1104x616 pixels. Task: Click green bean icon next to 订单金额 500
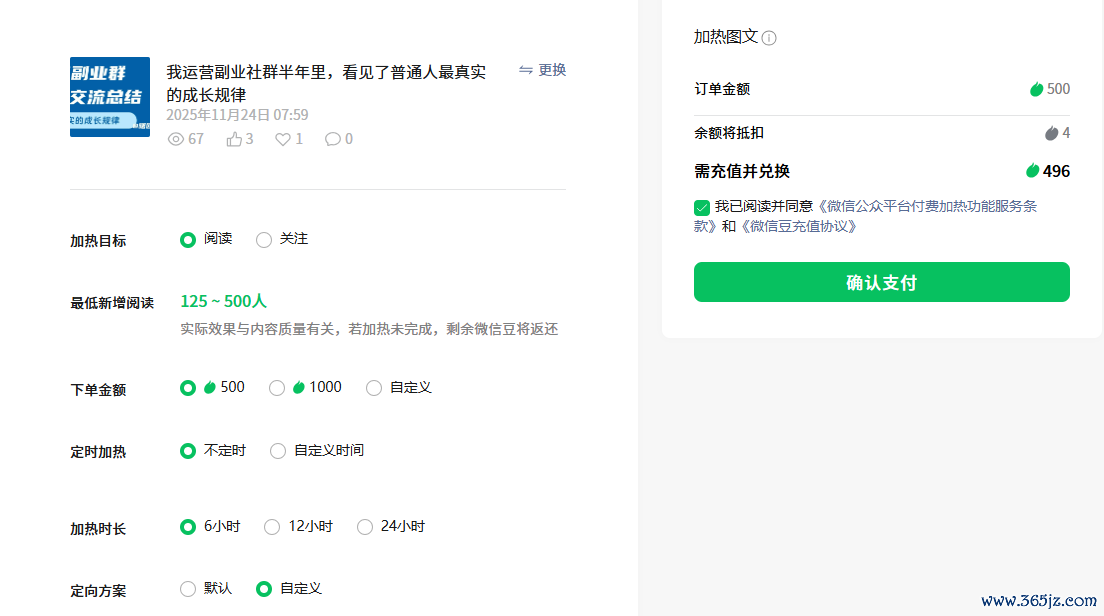click(1037, 89)
